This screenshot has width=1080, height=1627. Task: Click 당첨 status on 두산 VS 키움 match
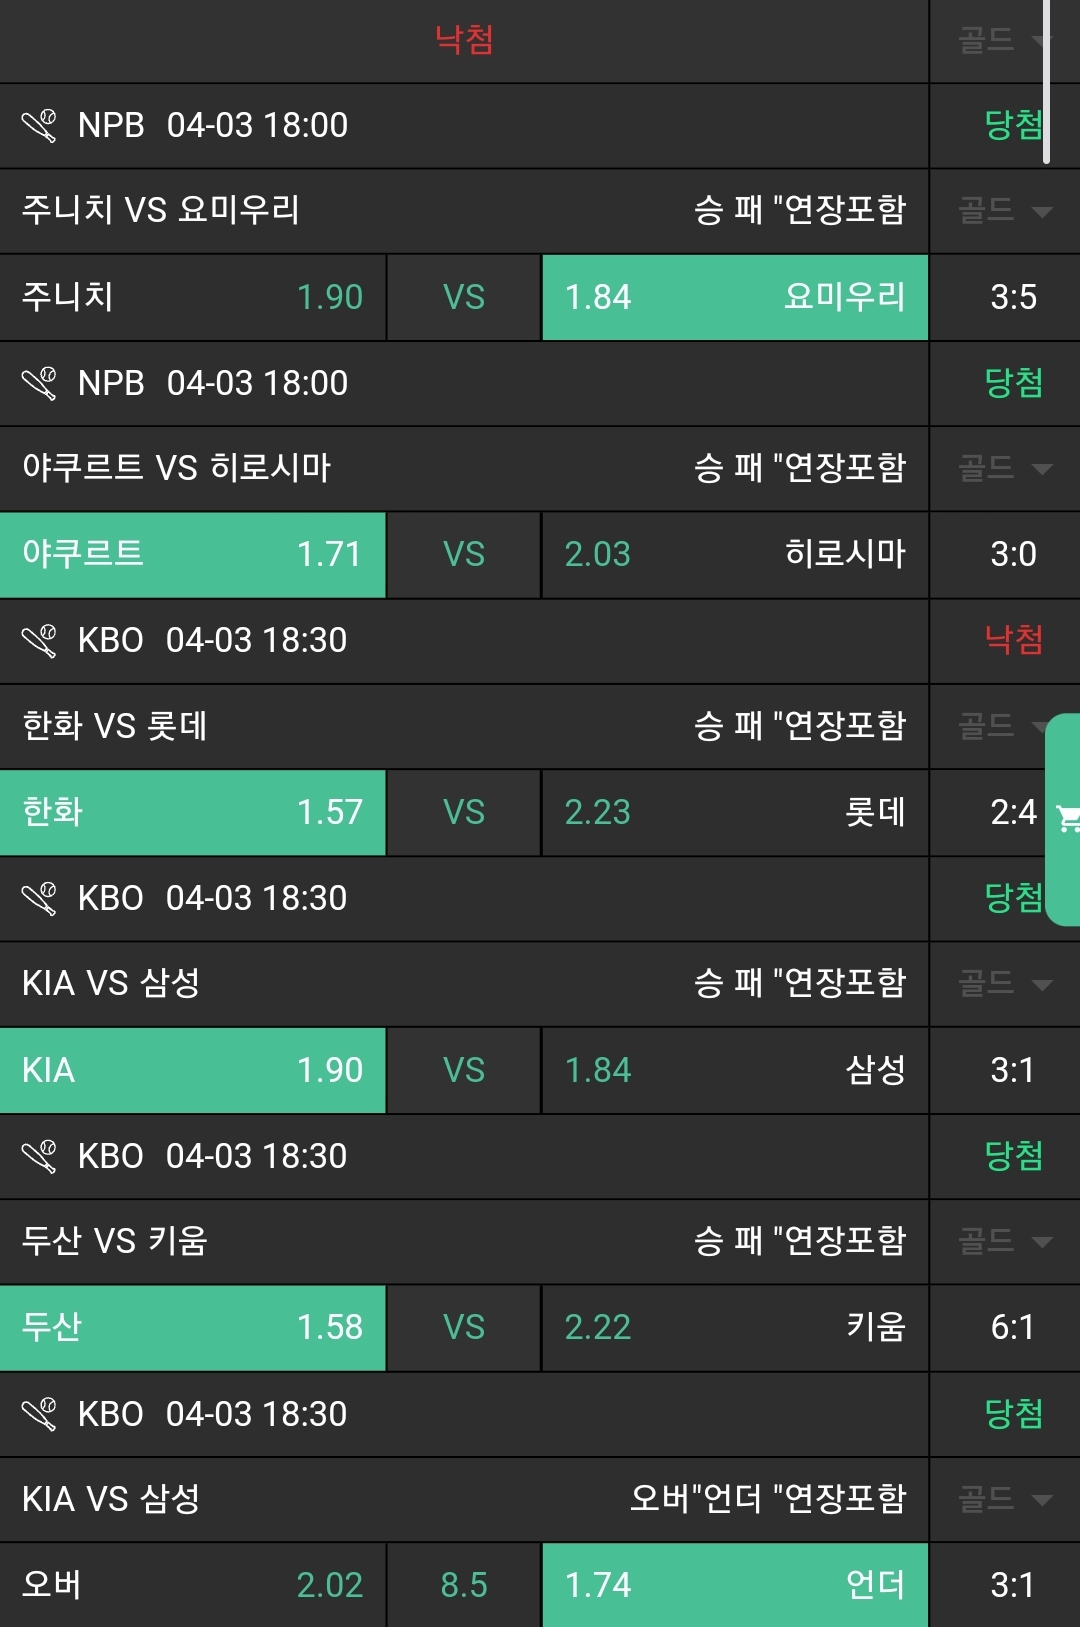click(1013, 1156)
